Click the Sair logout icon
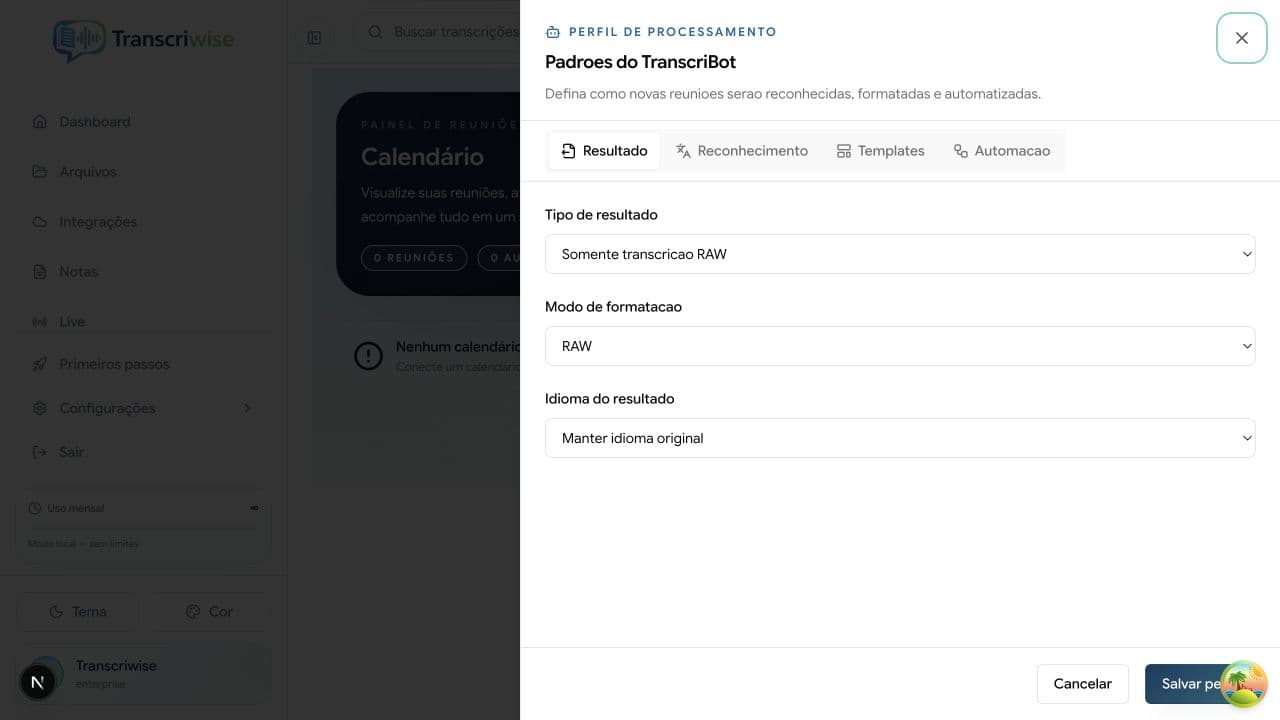The height and width of the screenshot is (720, 1280). tap(40, 452)
